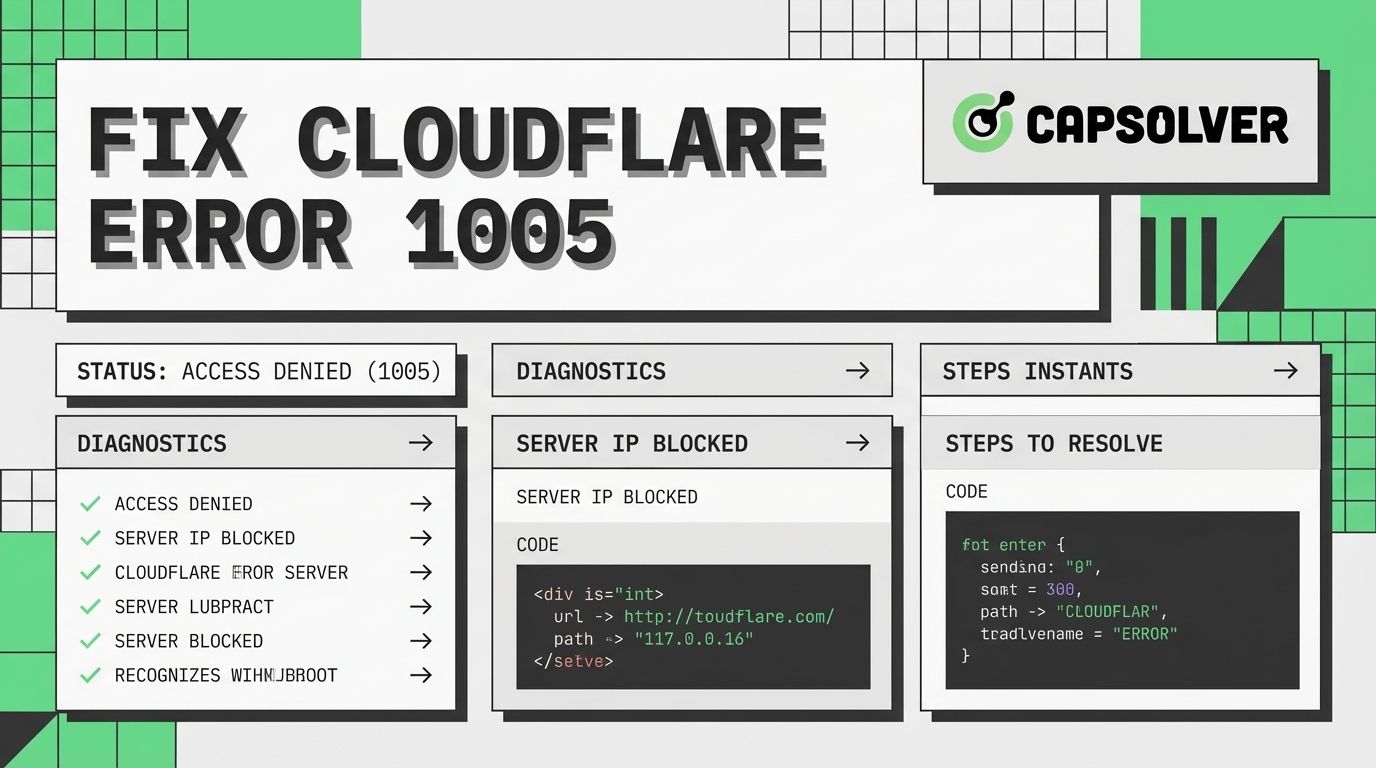
Task: Click arrow beside RECOGNIZES WIHMJBROOT item
Action: [421, 675]
